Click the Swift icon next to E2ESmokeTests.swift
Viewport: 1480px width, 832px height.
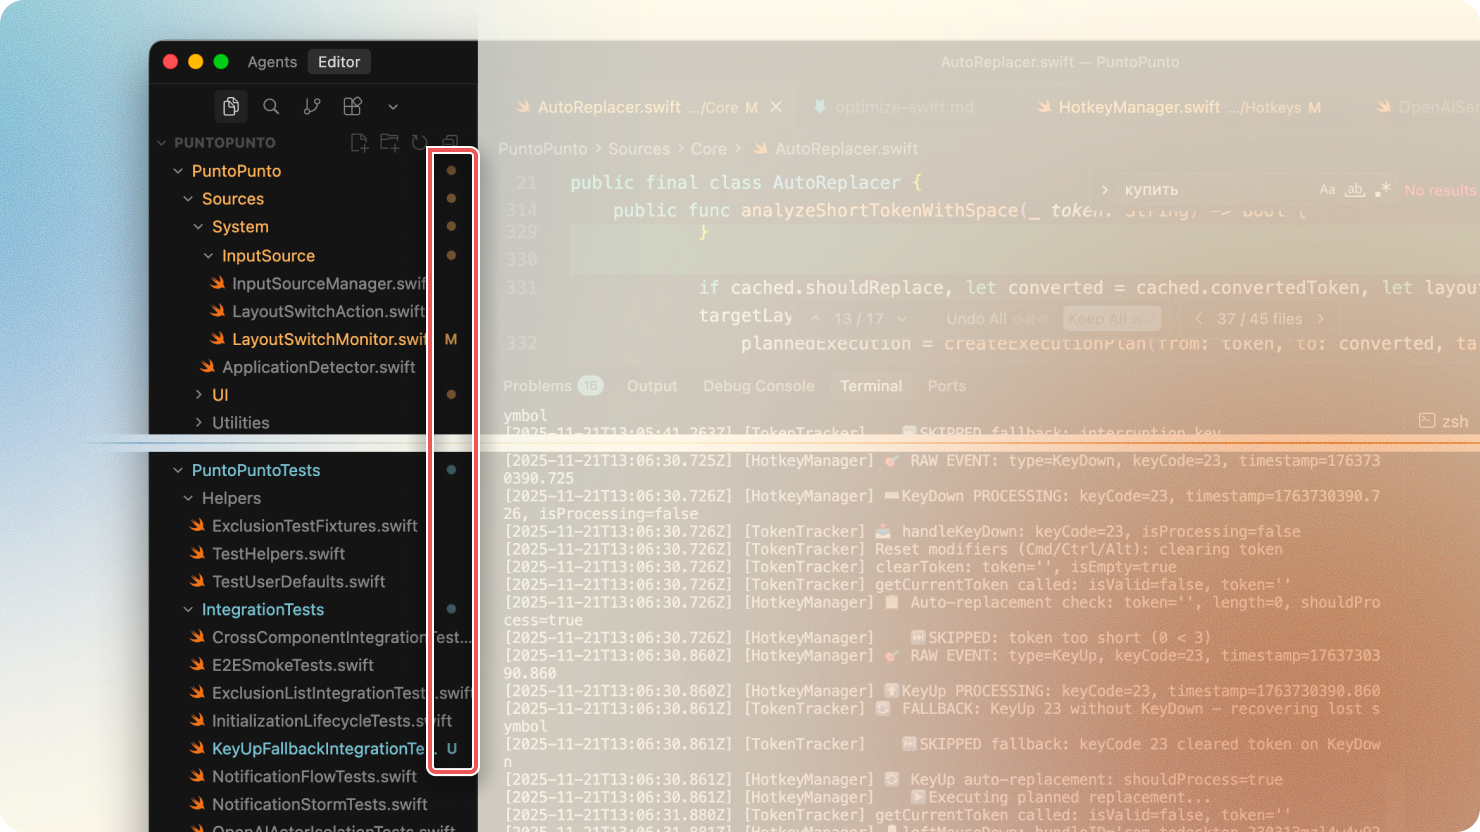click(198, 665)
